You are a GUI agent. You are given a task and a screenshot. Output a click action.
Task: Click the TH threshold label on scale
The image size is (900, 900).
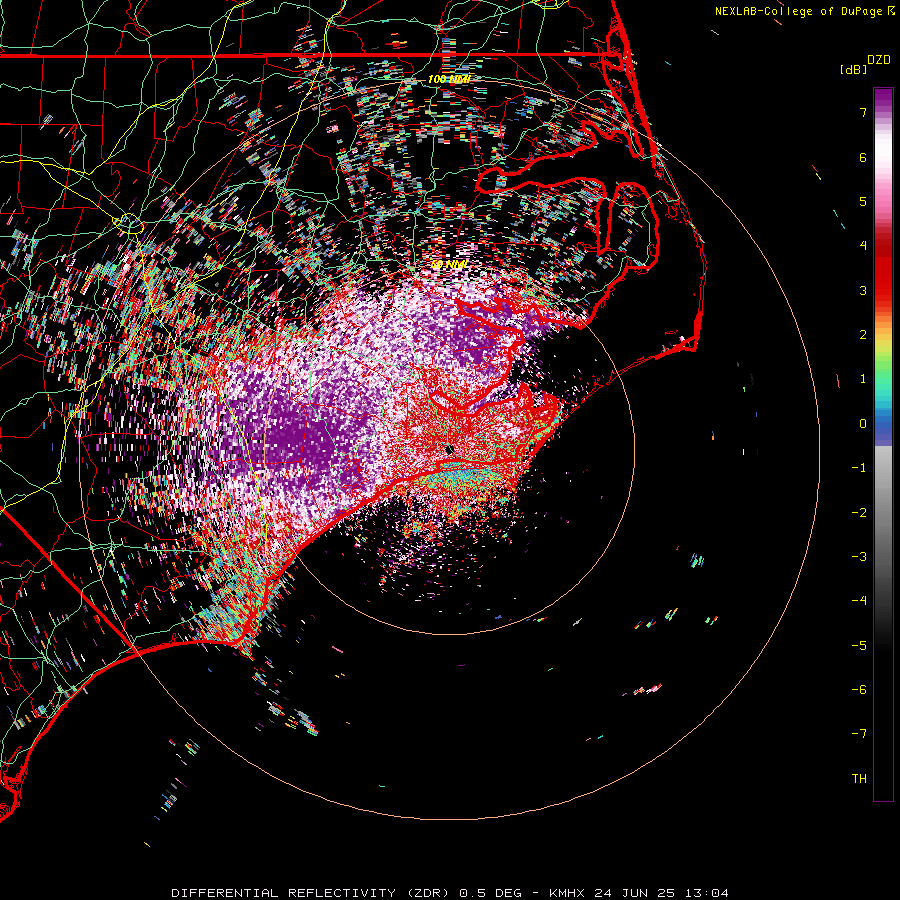click(x=859, y=779)
